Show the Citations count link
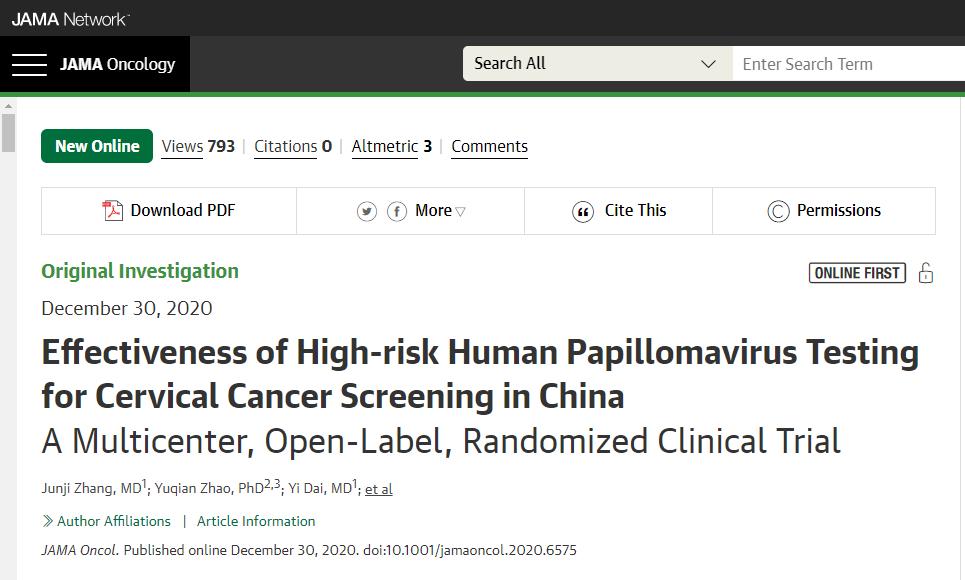Viewport: 965px width, 580px height. coord(292,146)
